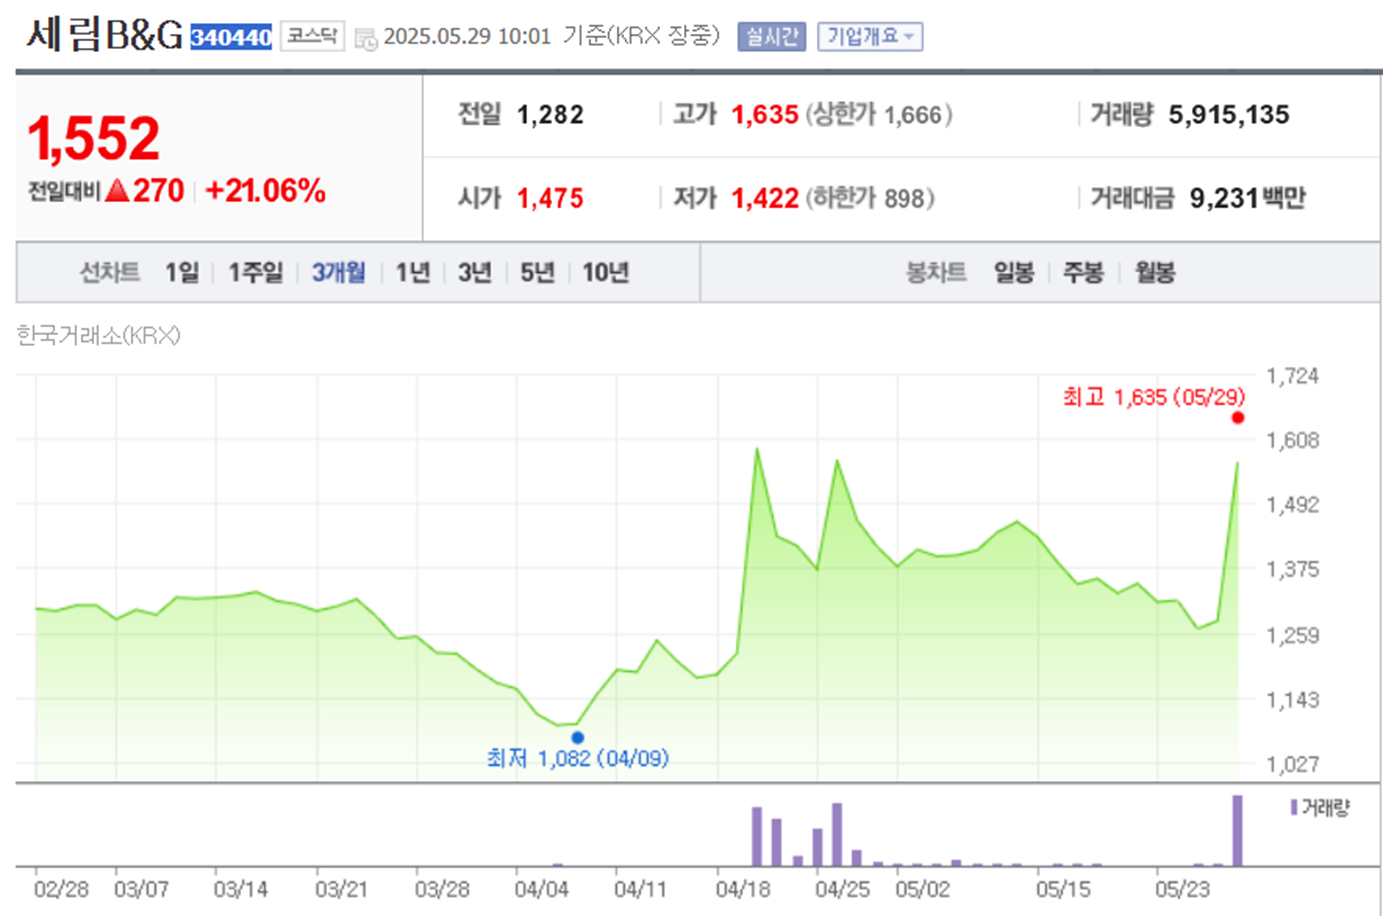Click the 실시간 button

coord(771,37)
